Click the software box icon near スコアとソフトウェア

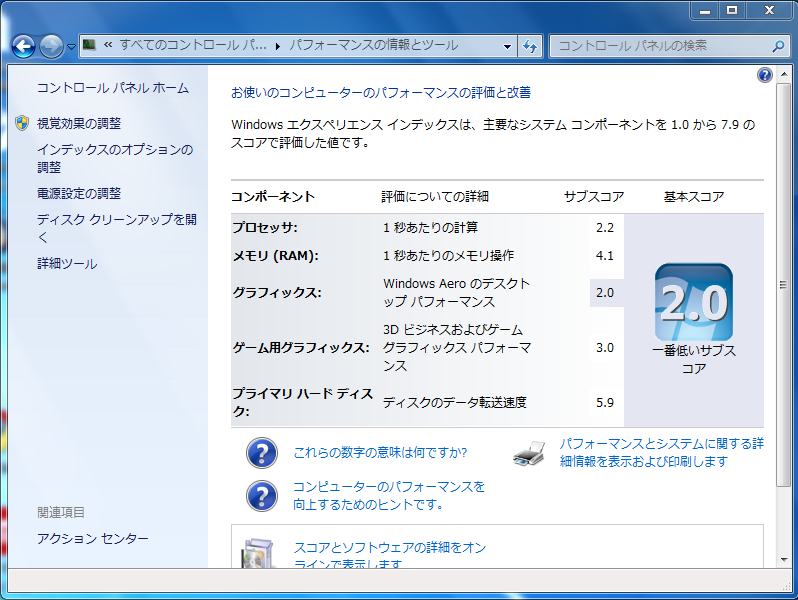[x=259, y=554]
